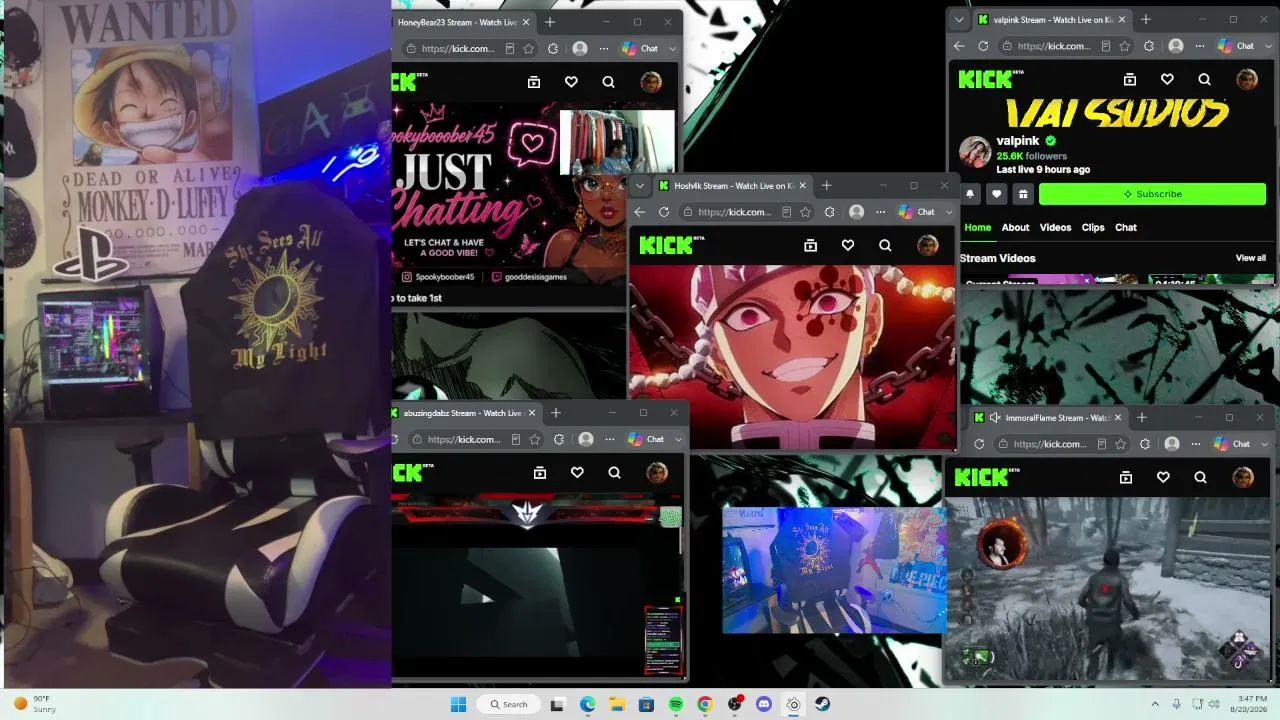Open a new tab in the valpink window
This screenshot has height=720, width=1280.
[x=1146, y=19]
